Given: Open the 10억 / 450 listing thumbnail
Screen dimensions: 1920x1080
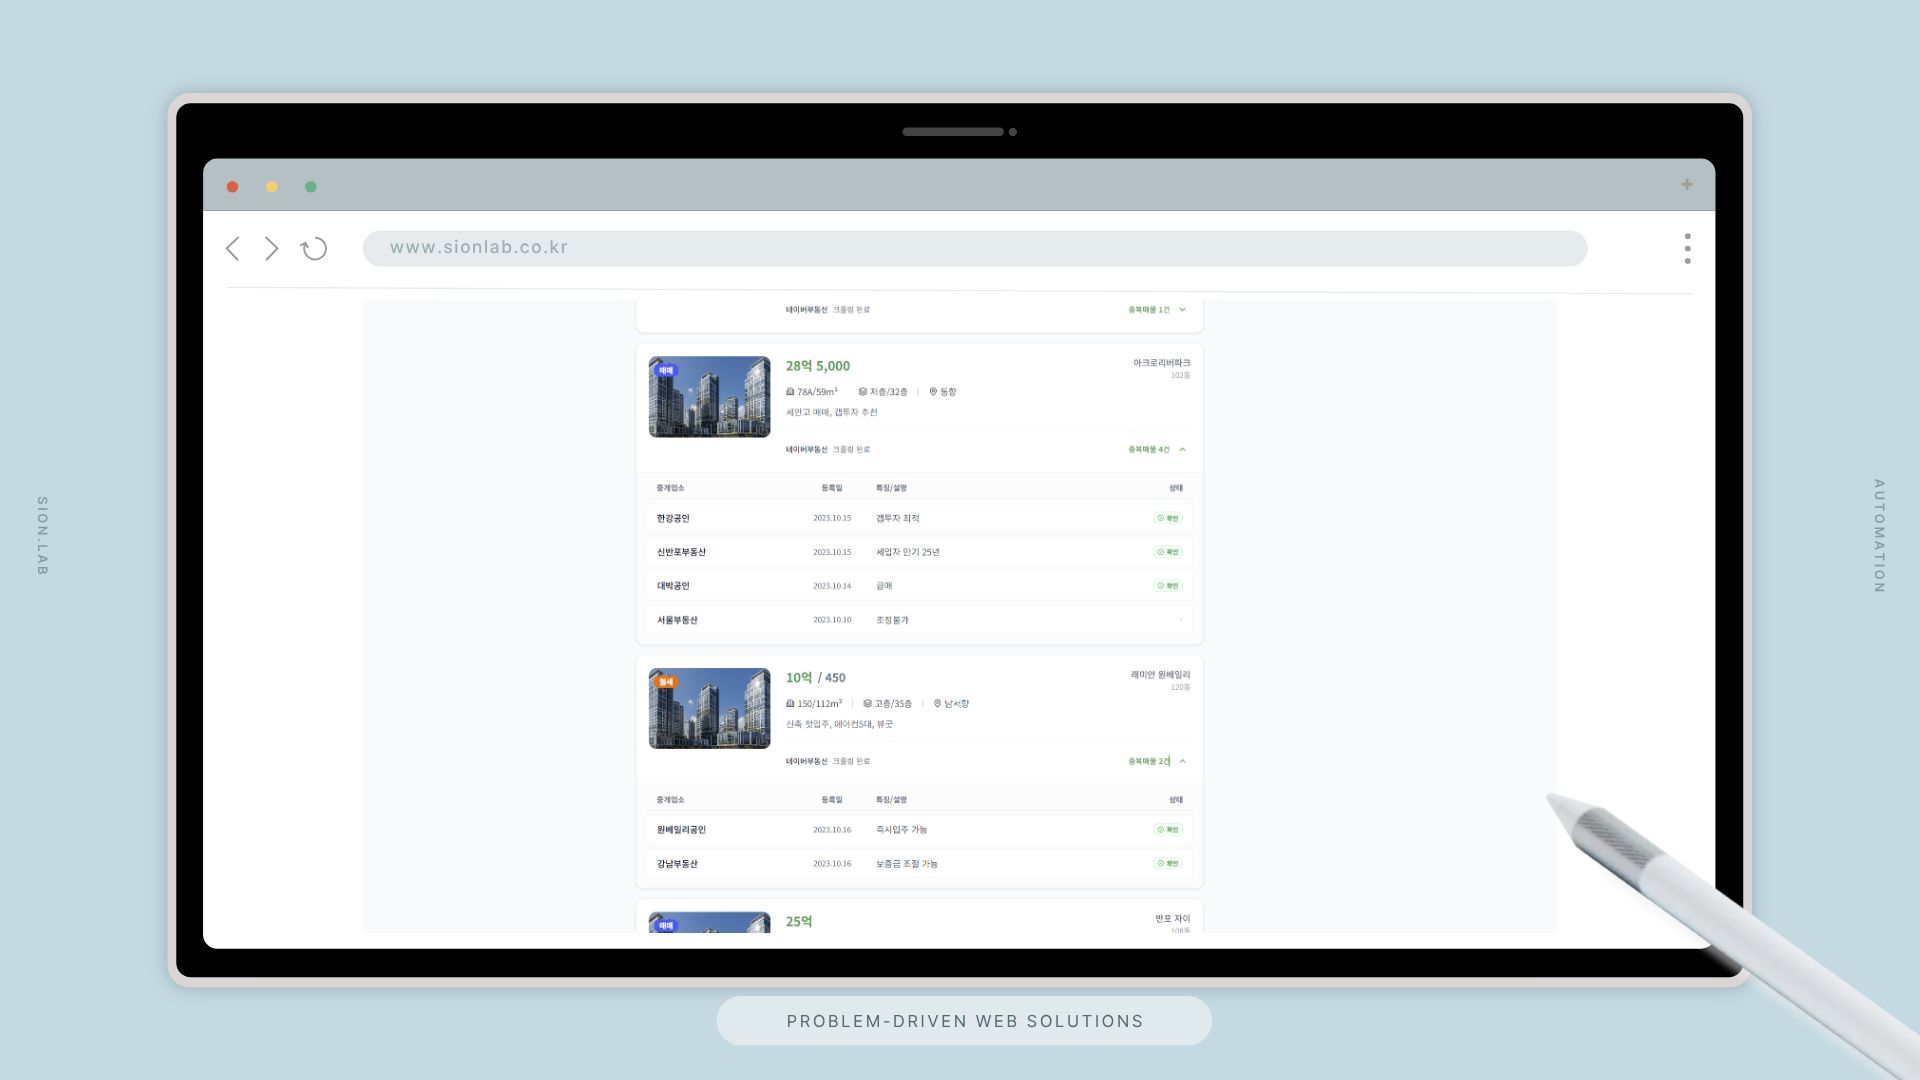Looking at the screenshot, I should [709, 708].
